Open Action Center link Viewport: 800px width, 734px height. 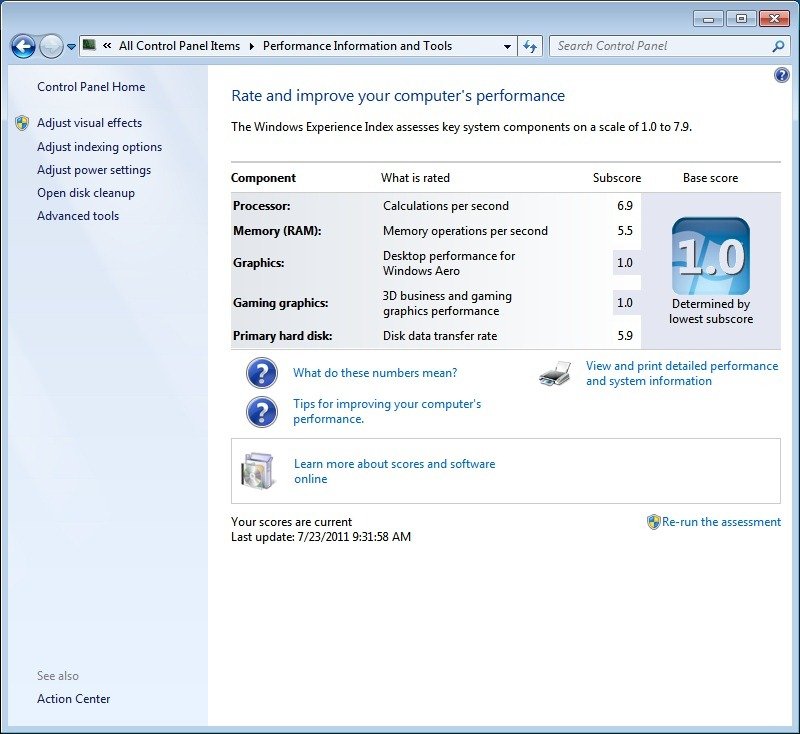[73, 699]
